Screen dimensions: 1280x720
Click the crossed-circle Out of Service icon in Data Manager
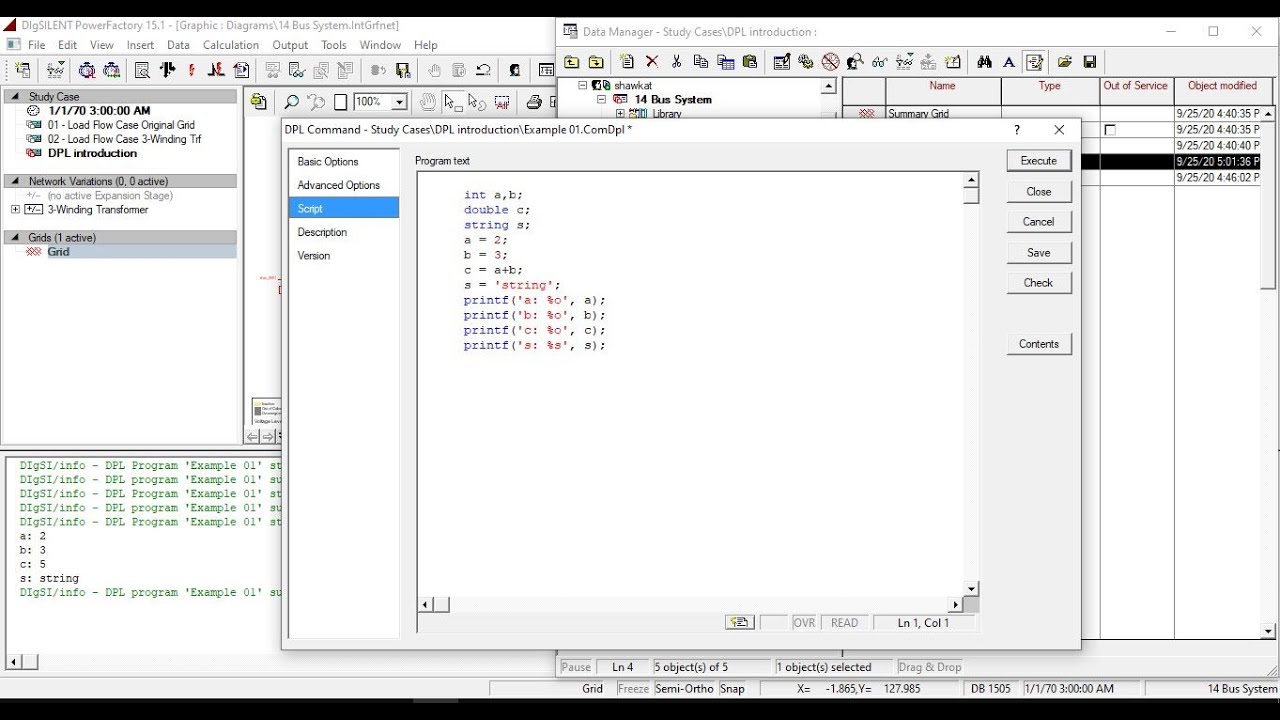[830, 62]
